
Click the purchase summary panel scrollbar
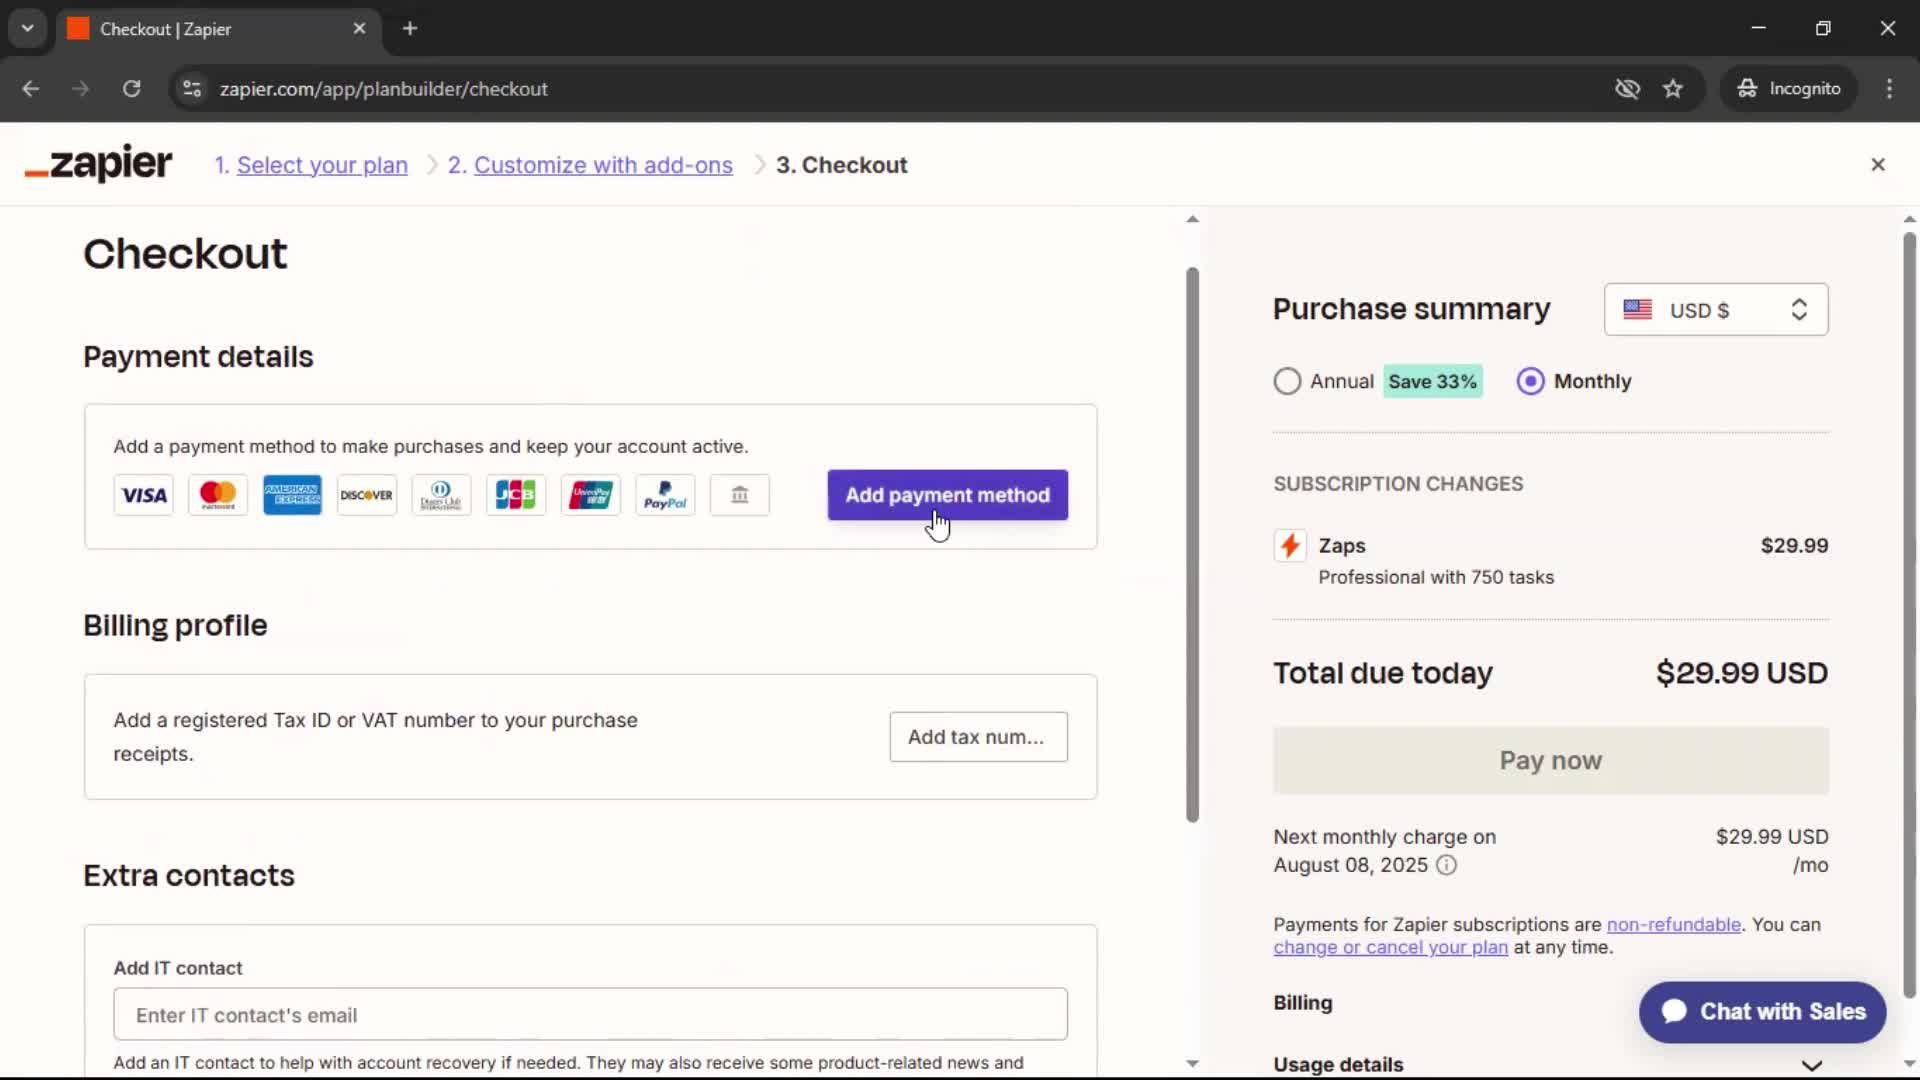click(1909, 615)
